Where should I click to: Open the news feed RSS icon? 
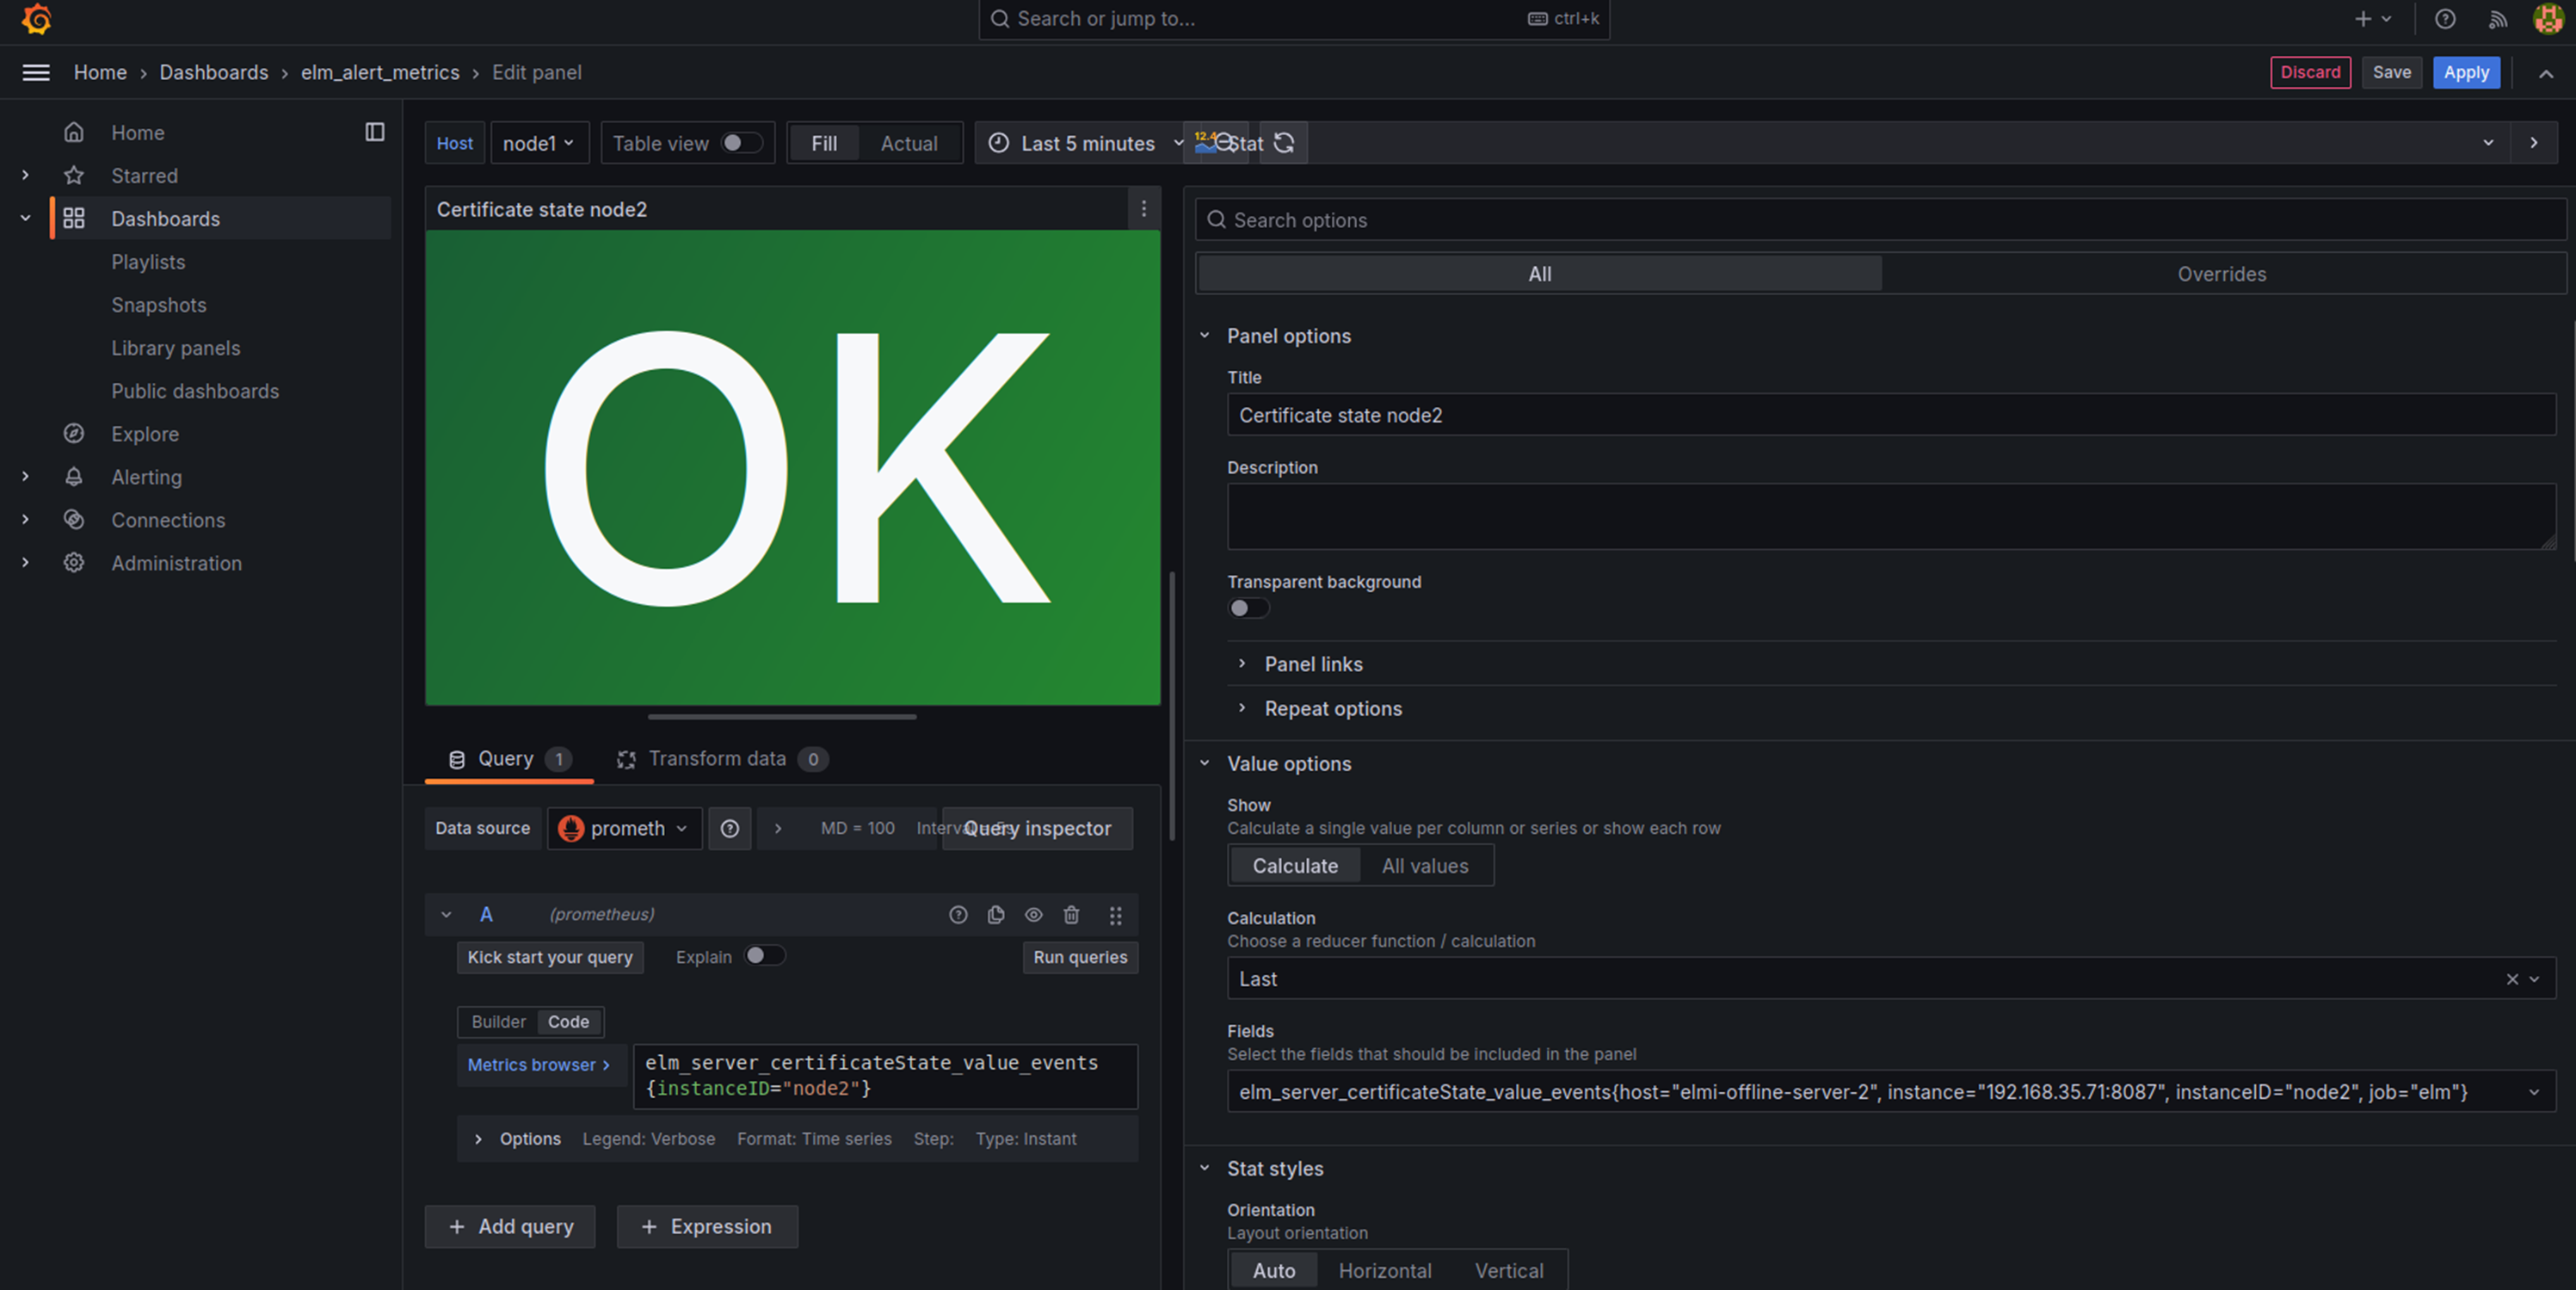tap(2498, 19)
